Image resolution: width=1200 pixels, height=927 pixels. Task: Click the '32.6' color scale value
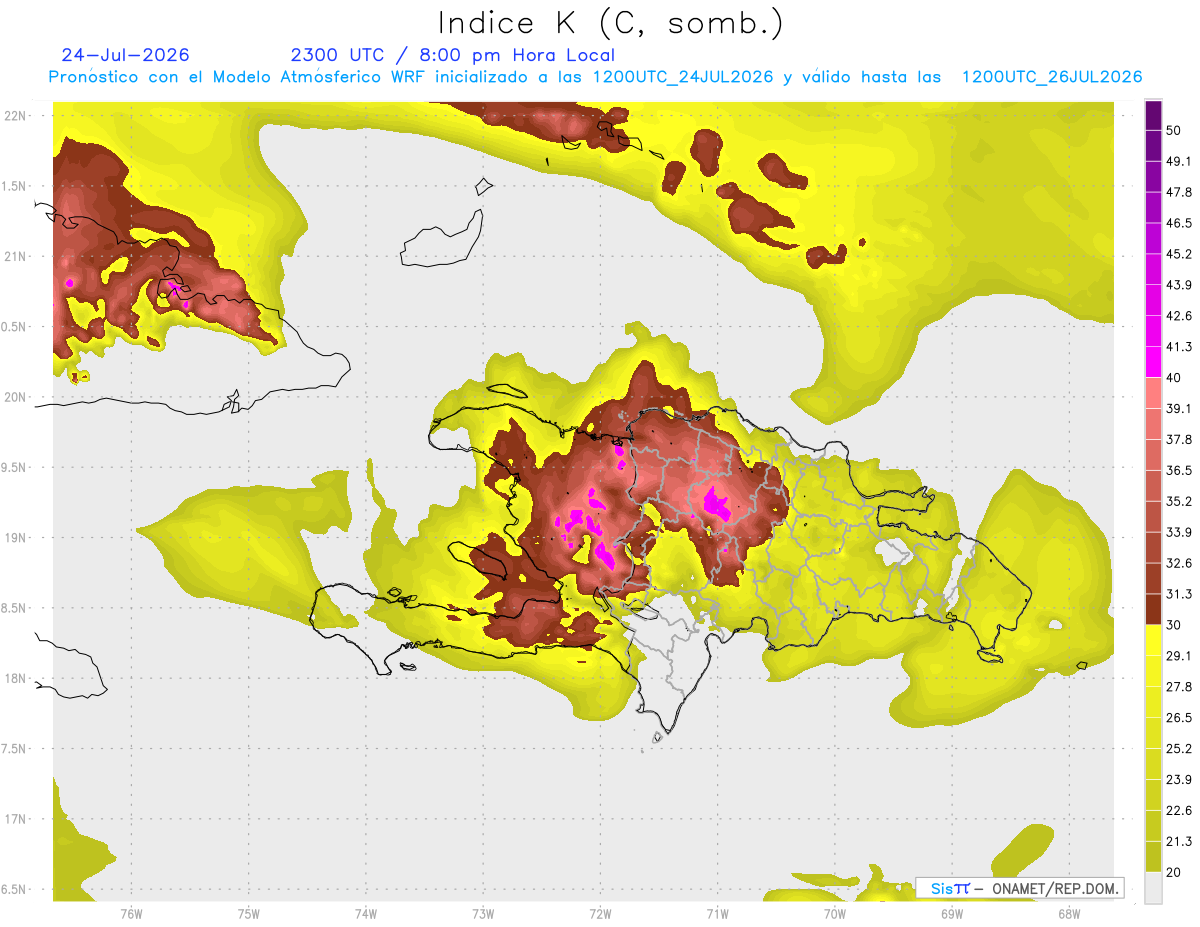(x=1178, y=563)
